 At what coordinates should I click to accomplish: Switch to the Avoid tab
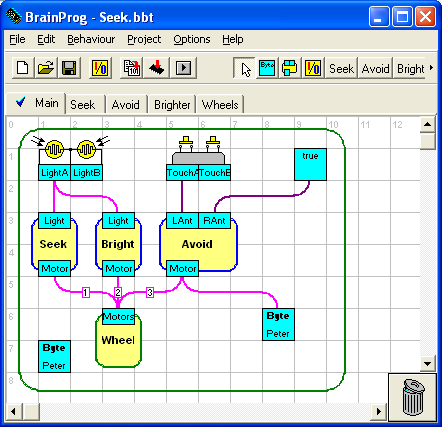(126, 105)
